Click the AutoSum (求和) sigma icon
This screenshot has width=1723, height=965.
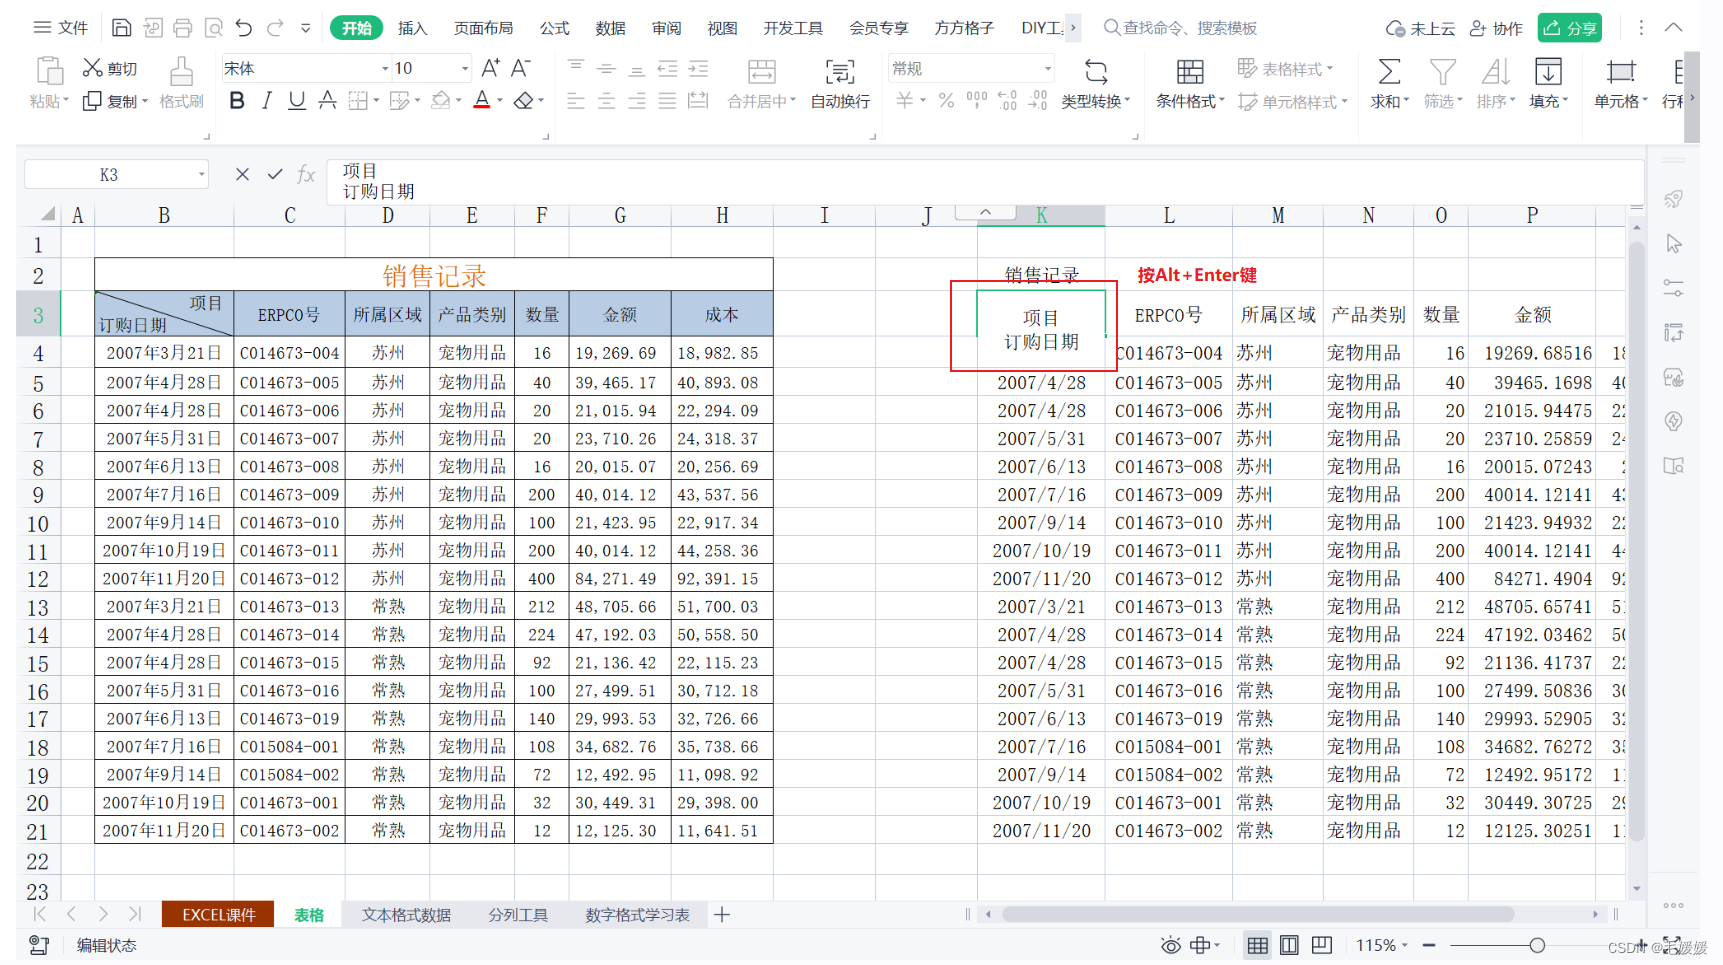click(x=1389, y=72)
